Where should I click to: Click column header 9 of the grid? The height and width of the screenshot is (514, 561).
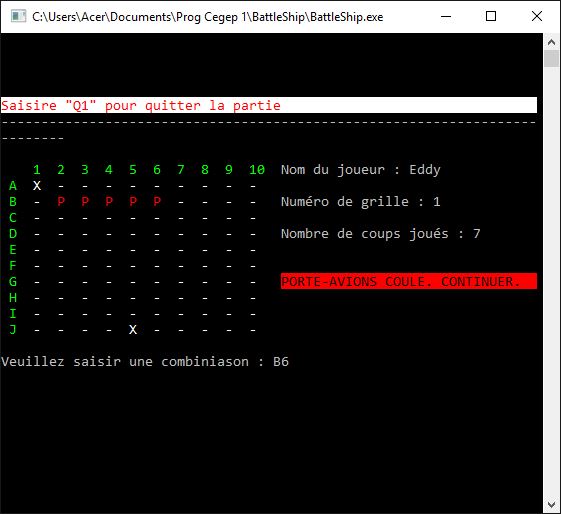[229, 170]
